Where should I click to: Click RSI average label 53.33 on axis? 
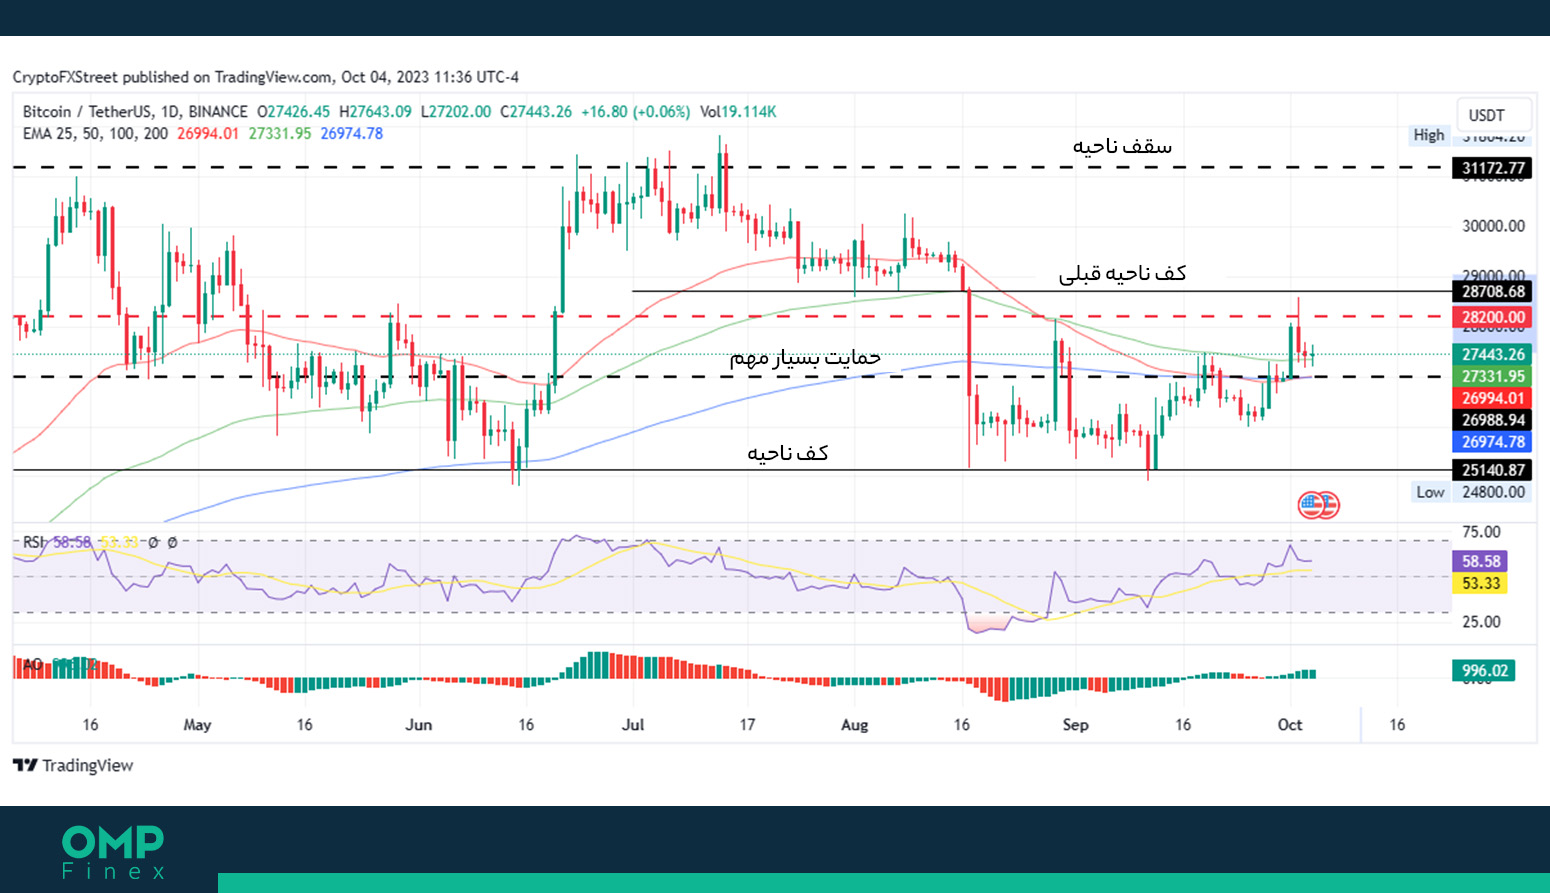point(1480,583)
